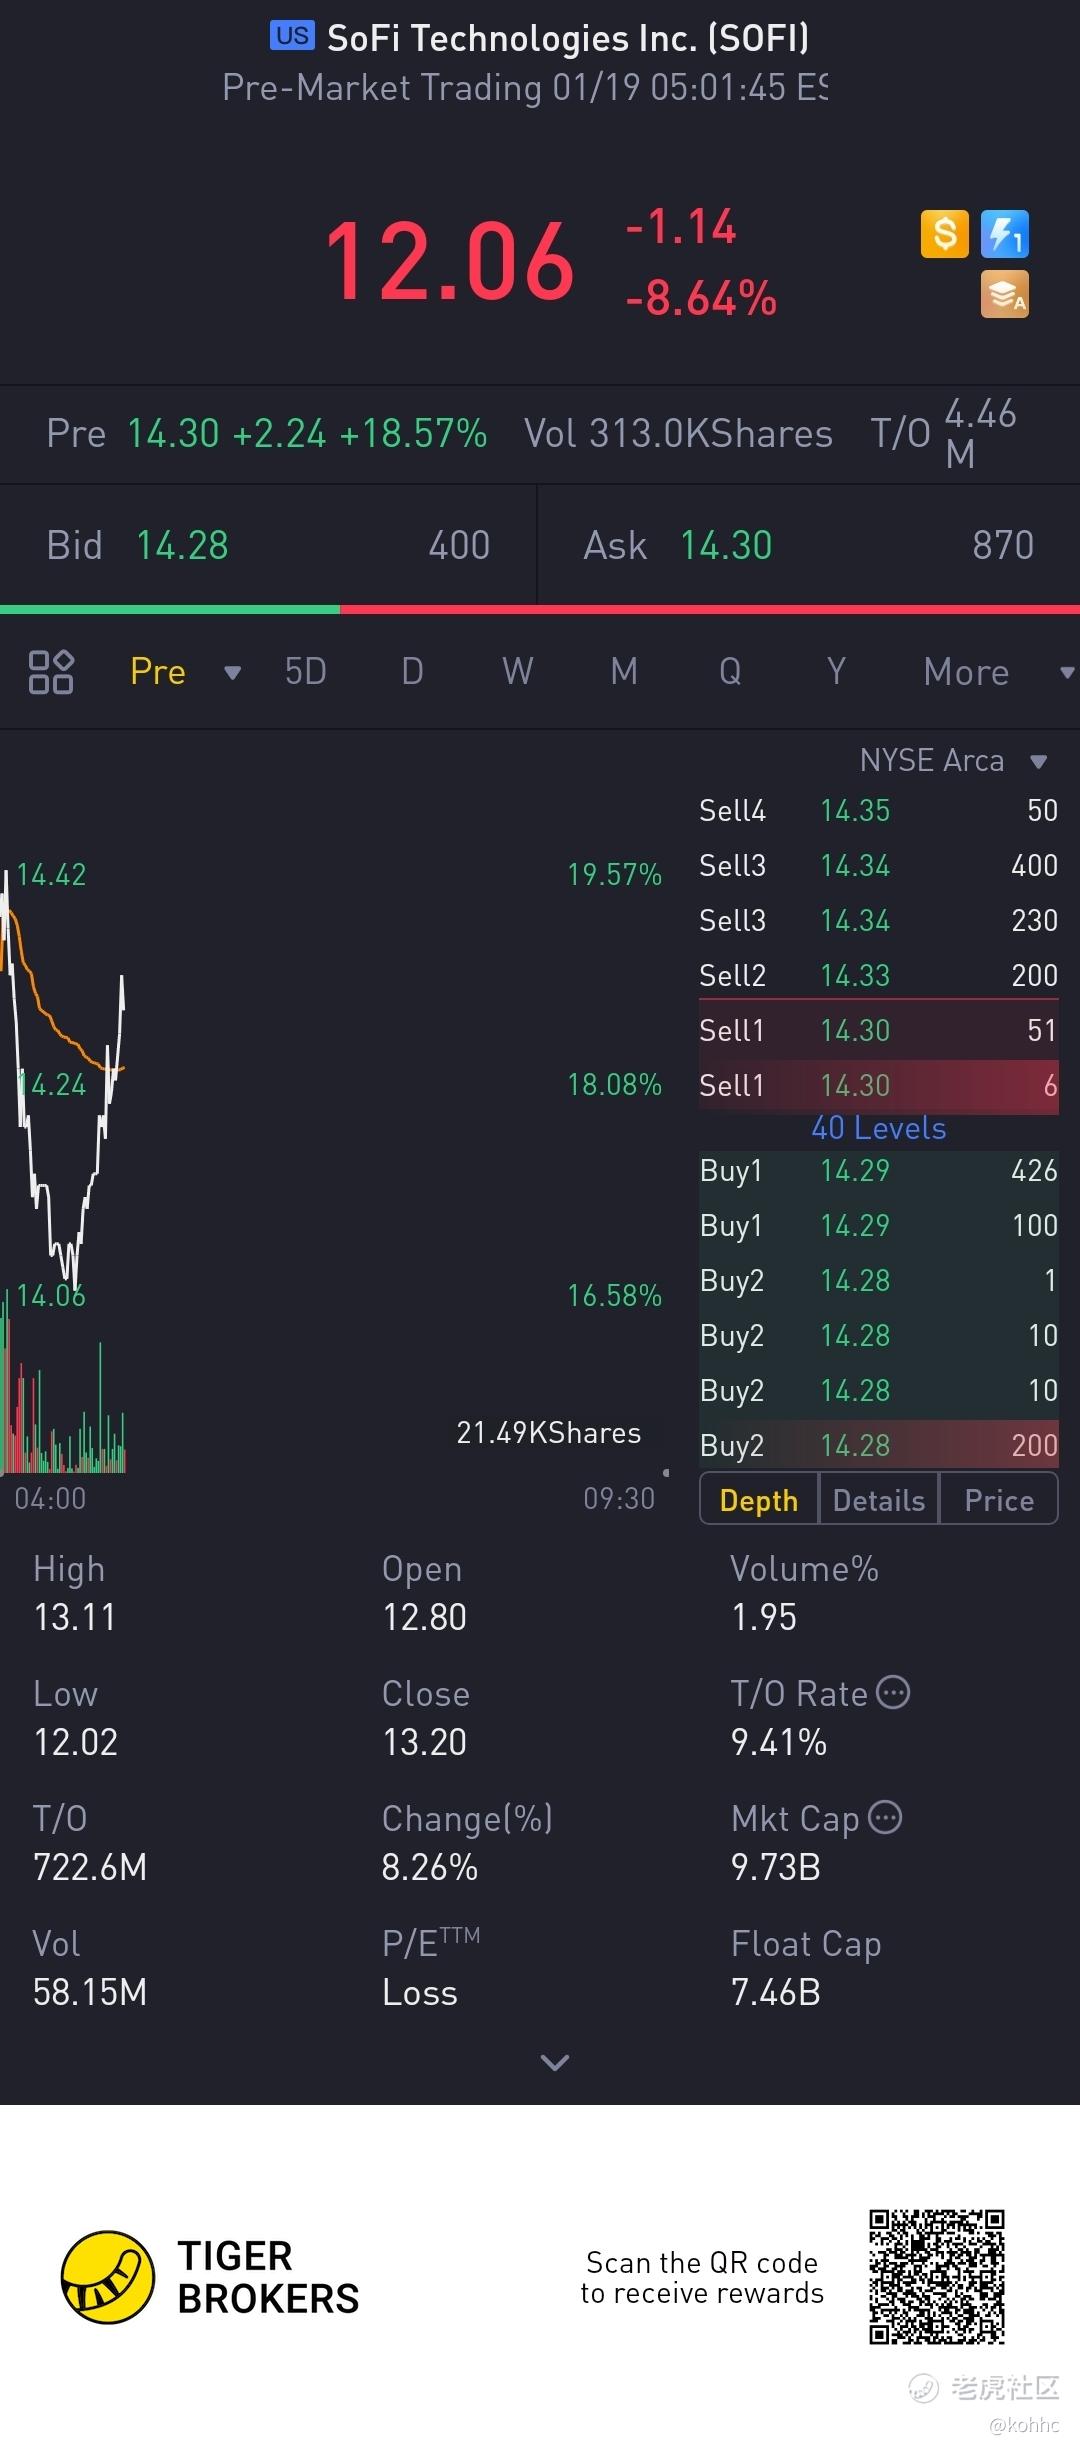This screenshot has width=1080, height=2450.
Task: Select the Pre chart tab
Action: tap(158, 672)
